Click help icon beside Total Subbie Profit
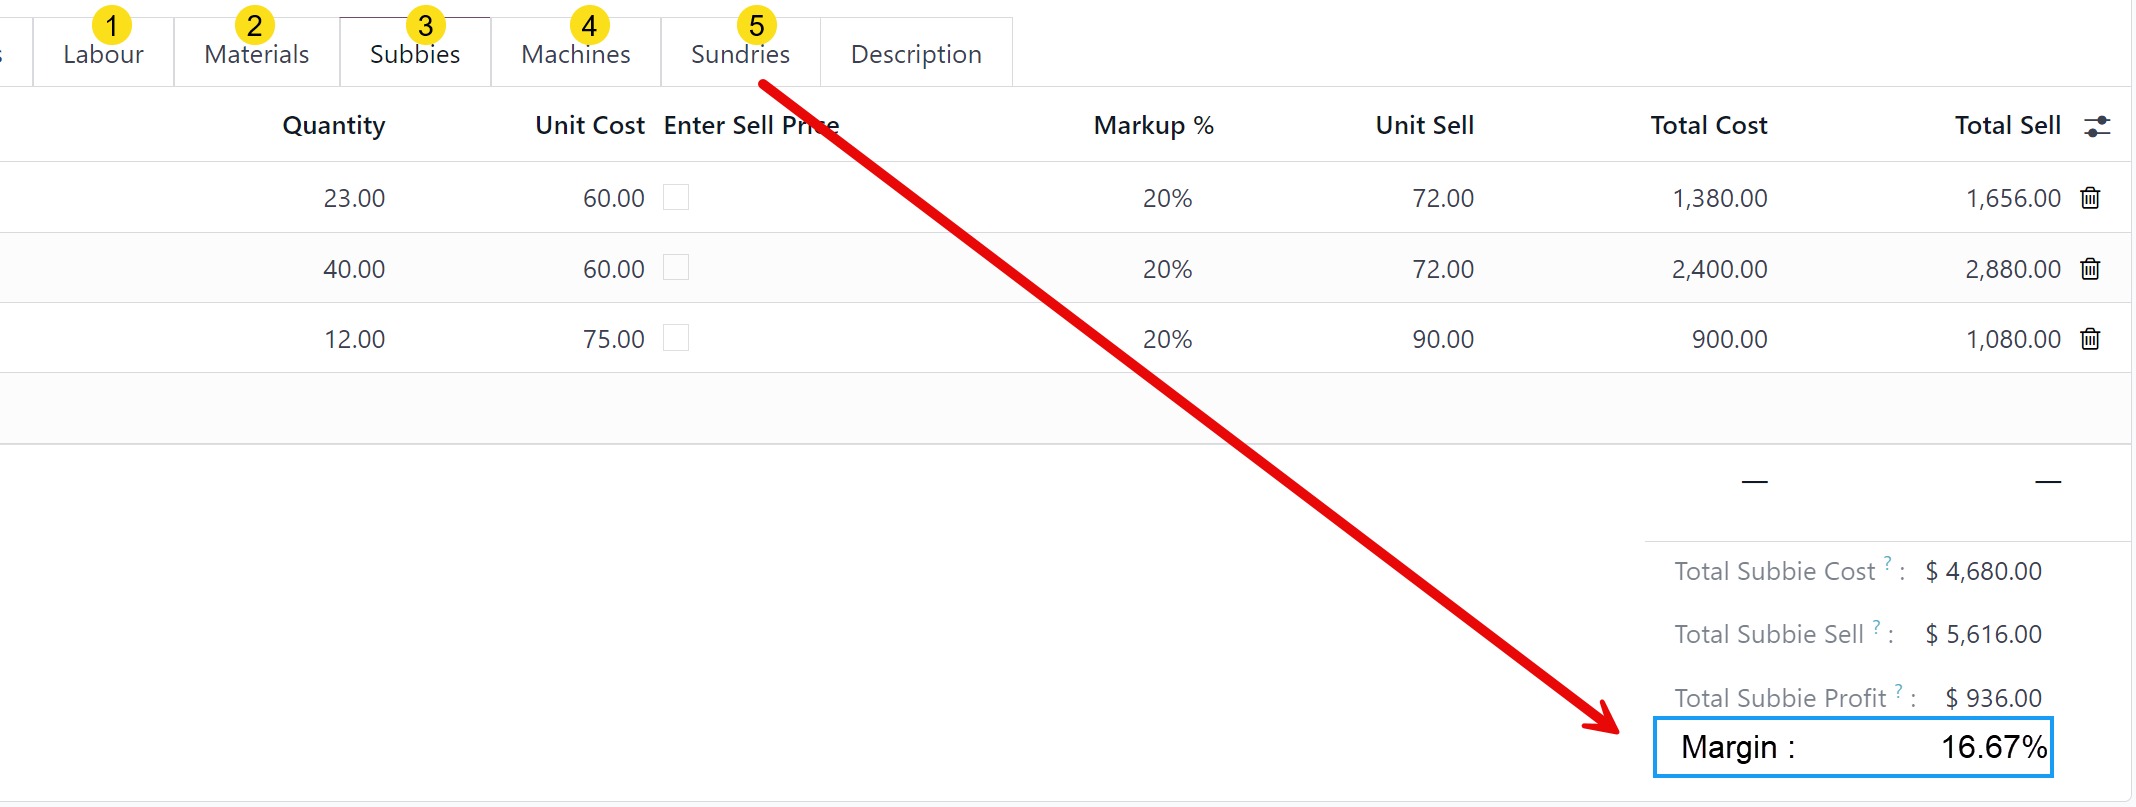2136x807 pixels. [x=1898, y=690]
